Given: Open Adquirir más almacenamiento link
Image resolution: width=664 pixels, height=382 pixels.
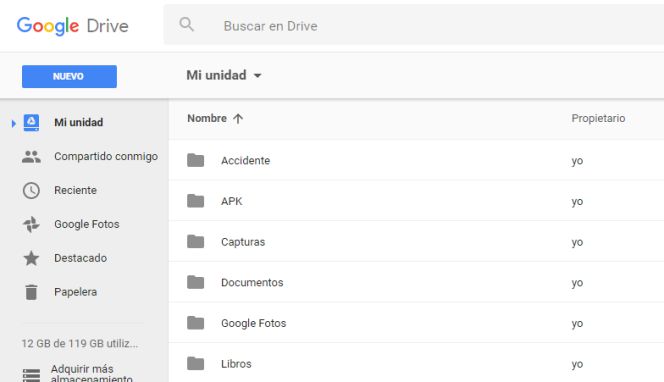Looking at the screenshot, I should [x=91, y=374].
